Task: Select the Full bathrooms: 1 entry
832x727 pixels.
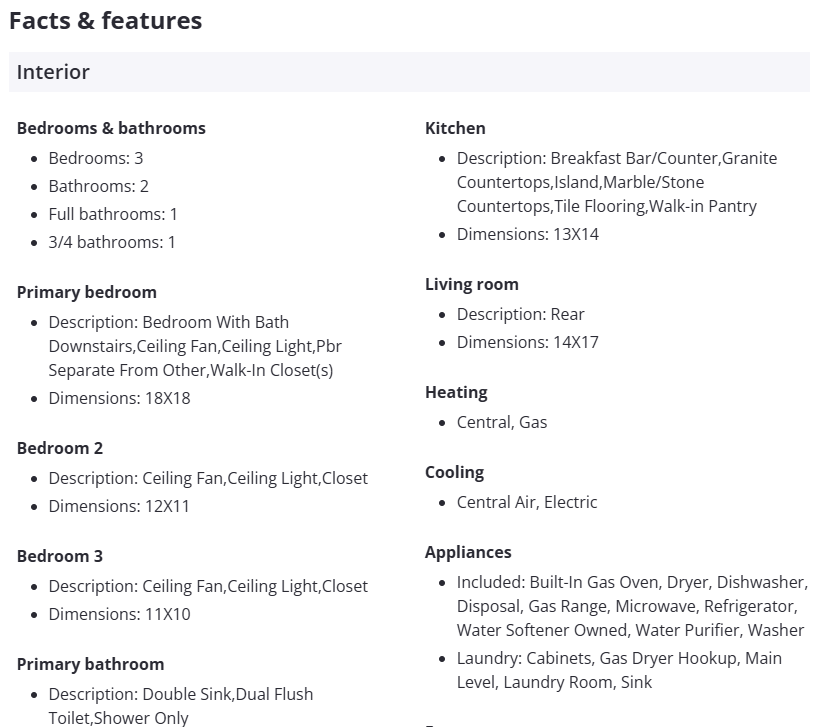Action: click(x=113, y=214)
